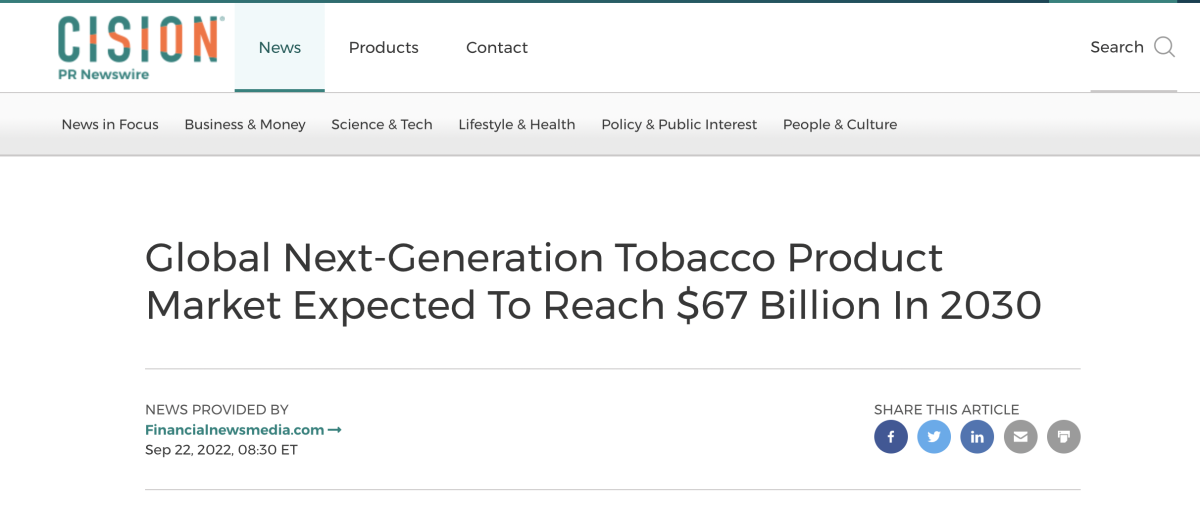Expand Science & Tech category
This screenshot has width=1200, height=506.
pos(382,125)
